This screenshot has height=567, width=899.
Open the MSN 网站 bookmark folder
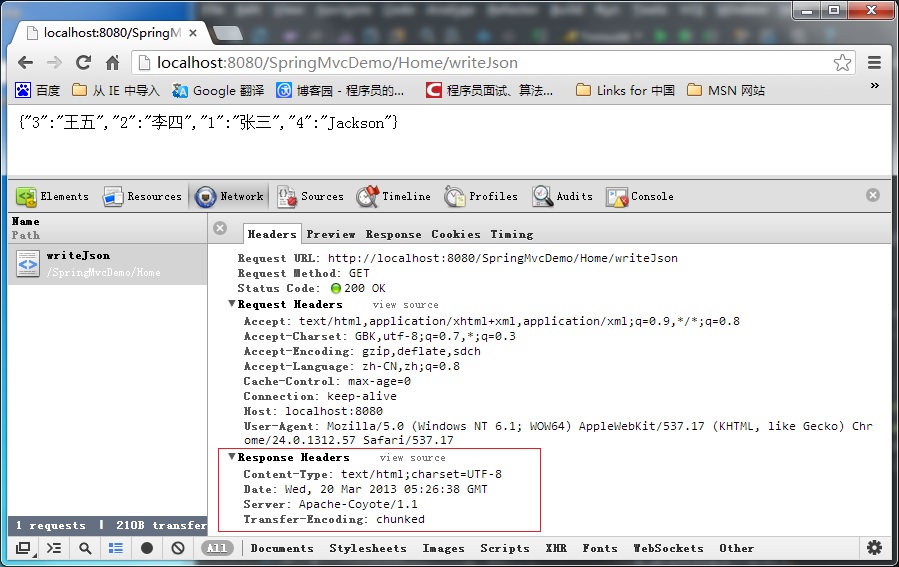click(726, 91)
